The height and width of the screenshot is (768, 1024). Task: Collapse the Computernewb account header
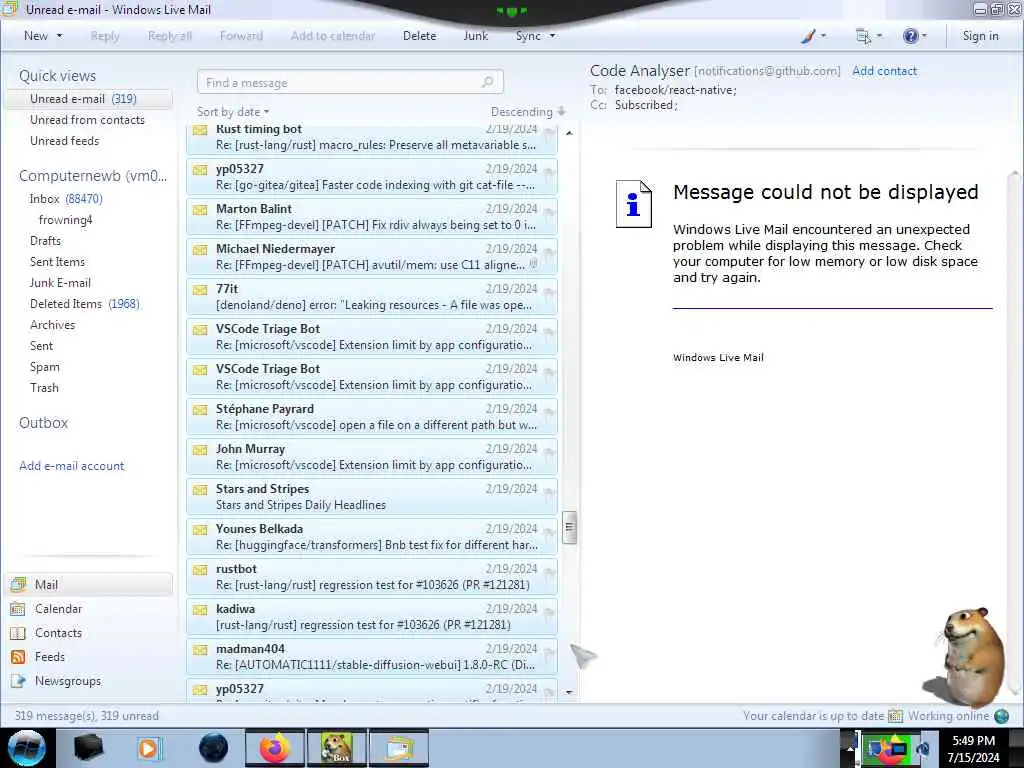pos(93,176)
